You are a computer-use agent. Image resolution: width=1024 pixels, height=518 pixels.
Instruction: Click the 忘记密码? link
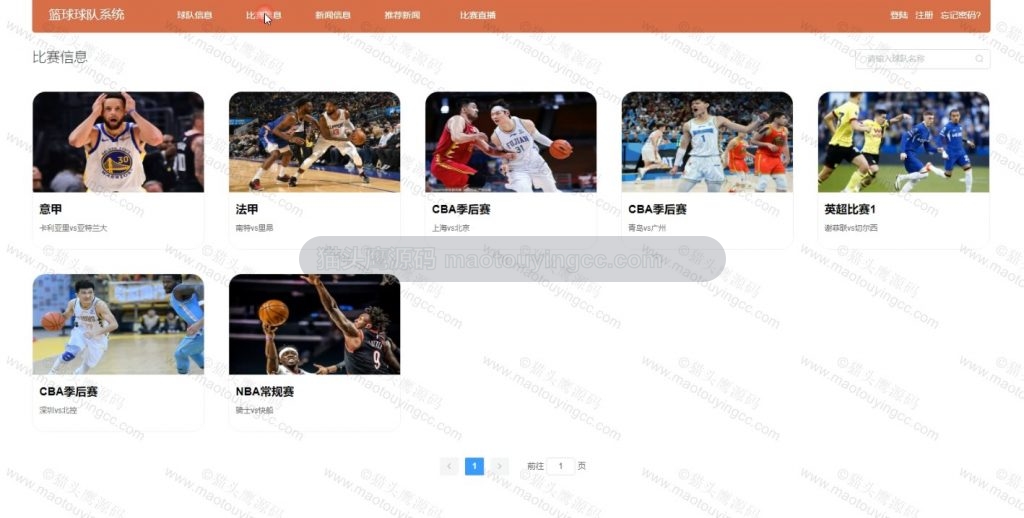[960, 15]
